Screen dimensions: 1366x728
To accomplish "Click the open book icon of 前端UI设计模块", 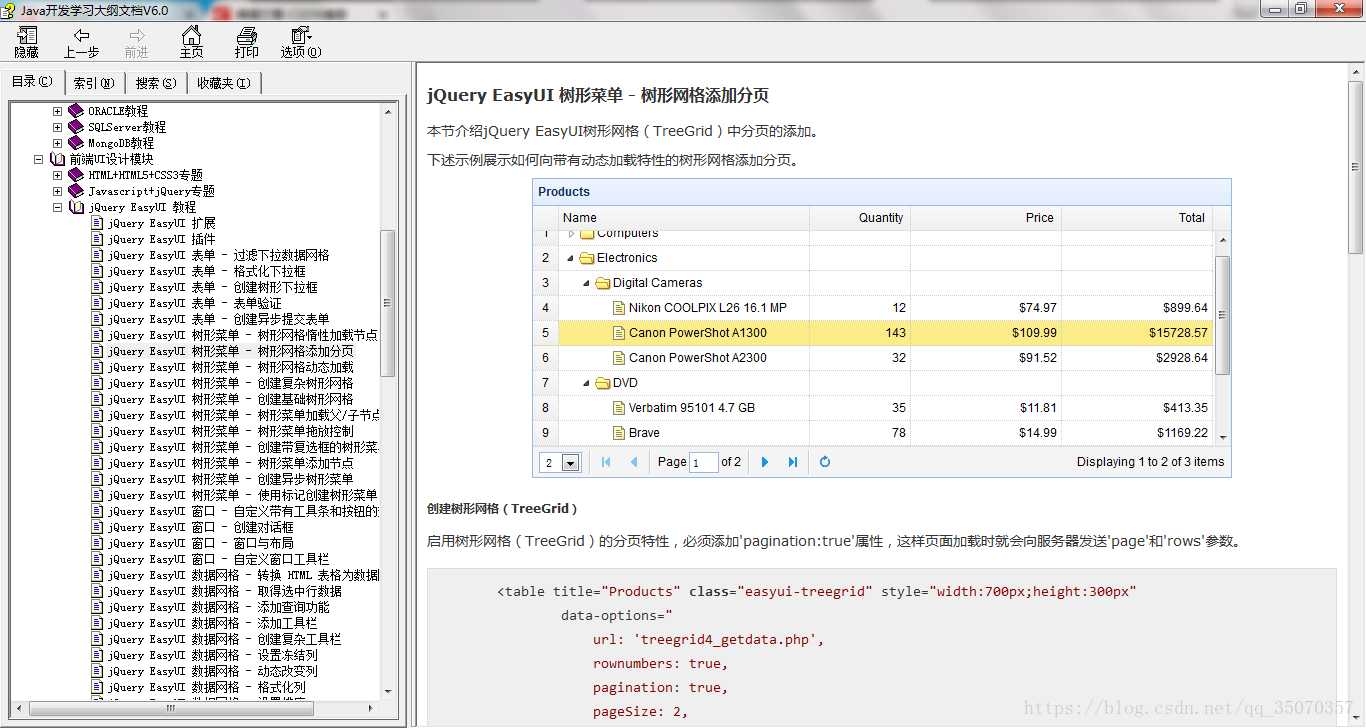I will (57, 159).
